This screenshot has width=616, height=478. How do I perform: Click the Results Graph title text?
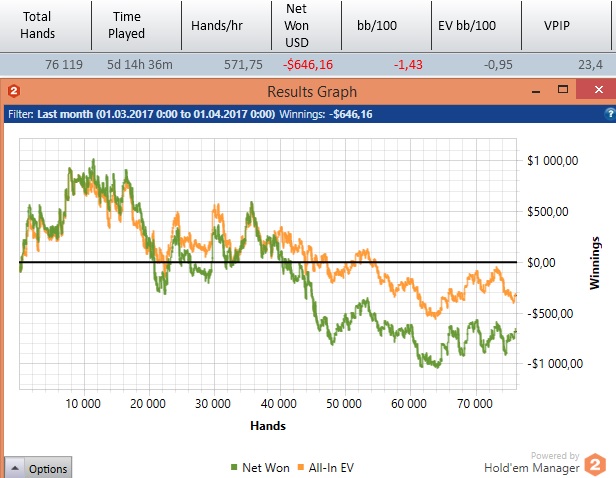[312, 92]
